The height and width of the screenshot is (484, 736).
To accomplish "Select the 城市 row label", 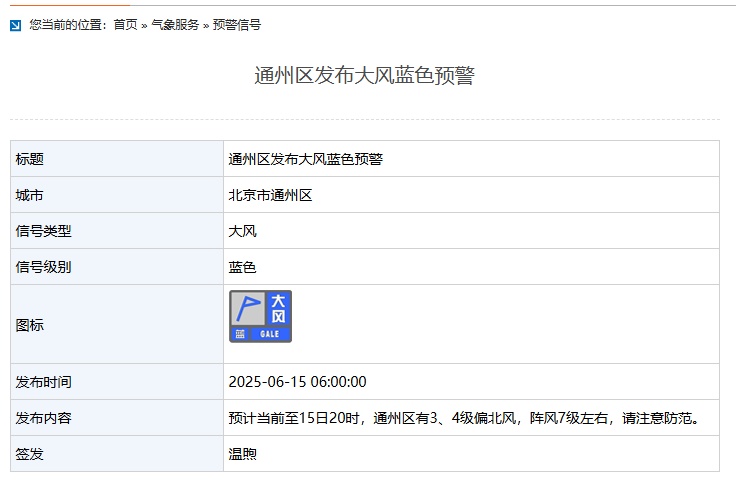I will tap(30, 195).
